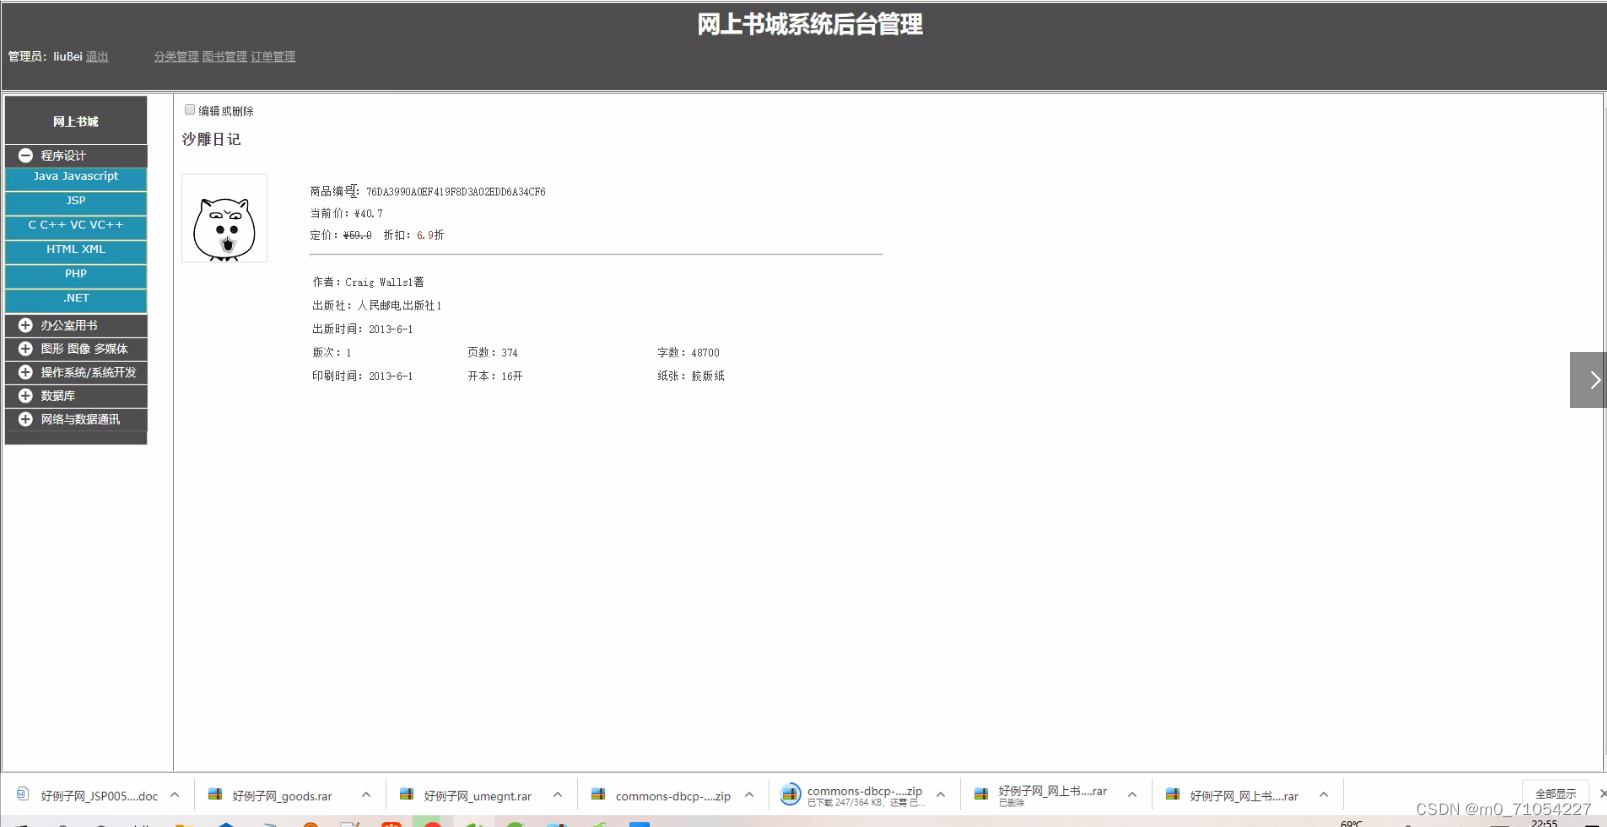Collapse the 程序设计 category minus icon
The width and height of the screenshot is (1607, 827).
[x=26, y=156]
